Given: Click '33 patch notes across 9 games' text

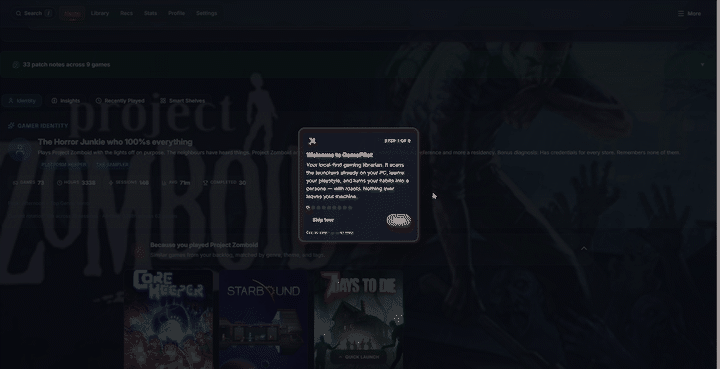Looking at the screenshot, I should tap(66, 65).
